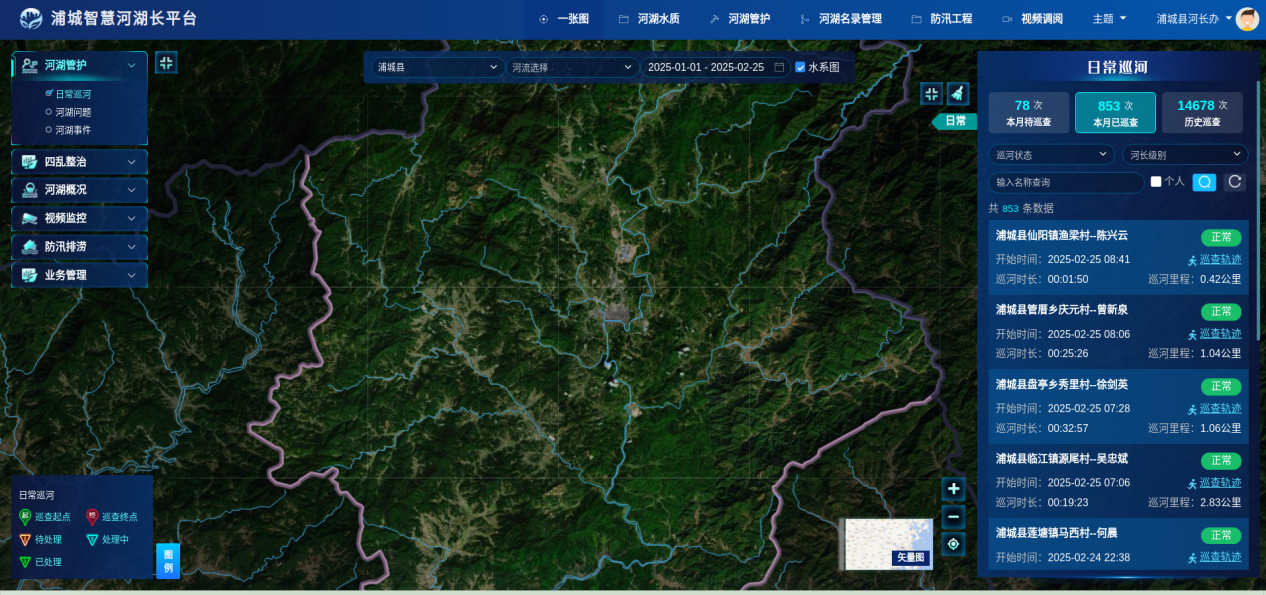
Task: Uncheck the 水系图 checkbox
Action: point(800,67)
